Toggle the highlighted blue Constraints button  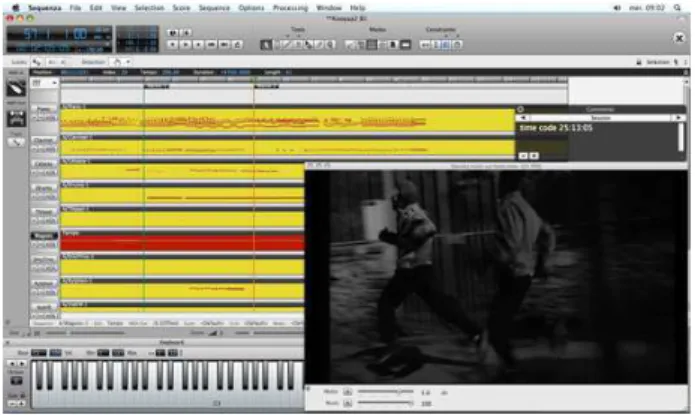[446, 44]
